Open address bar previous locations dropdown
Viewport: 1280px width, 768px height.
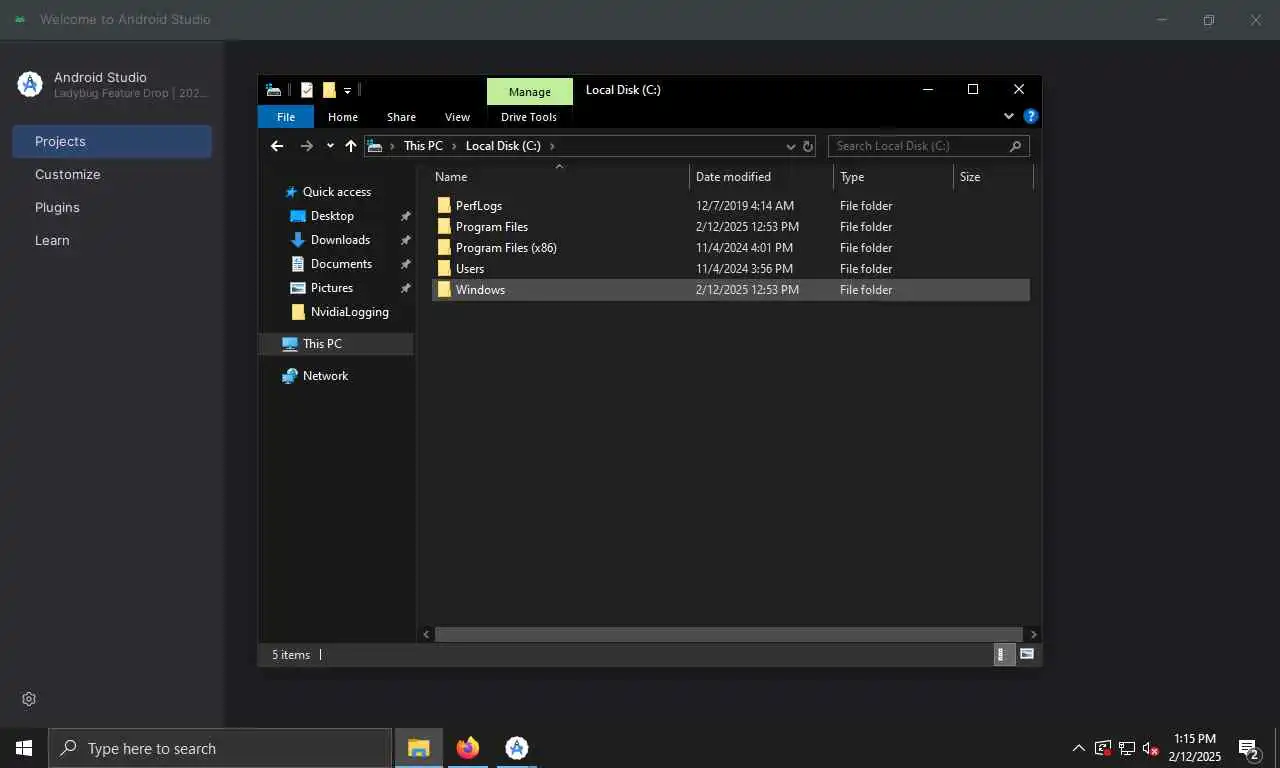tap(791, 146)
